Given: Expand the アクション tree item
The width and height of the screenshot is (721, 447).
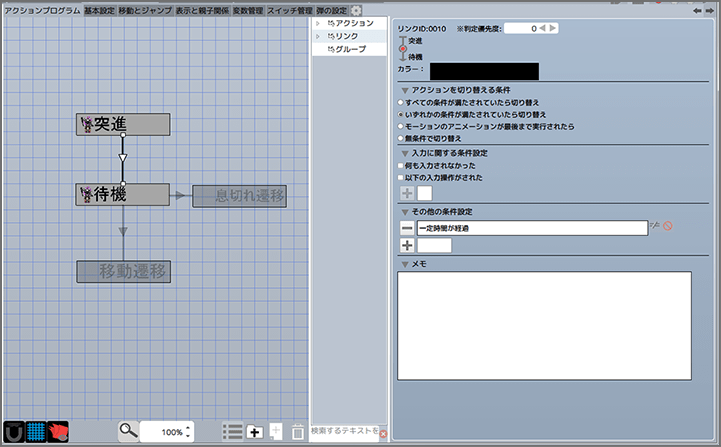Looking at the screenshot, I should [x=318, y=22].
